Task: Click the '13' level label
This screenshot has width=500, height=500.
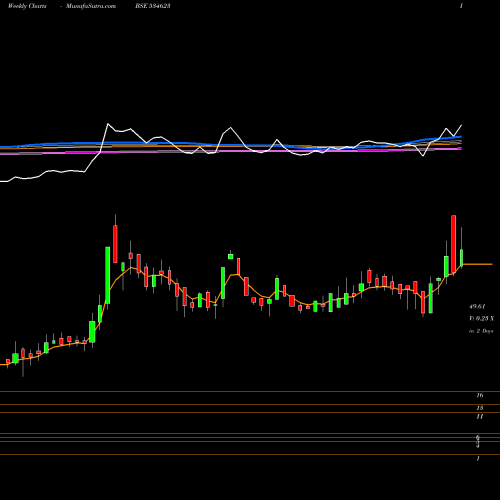Action: pos(480,408)
